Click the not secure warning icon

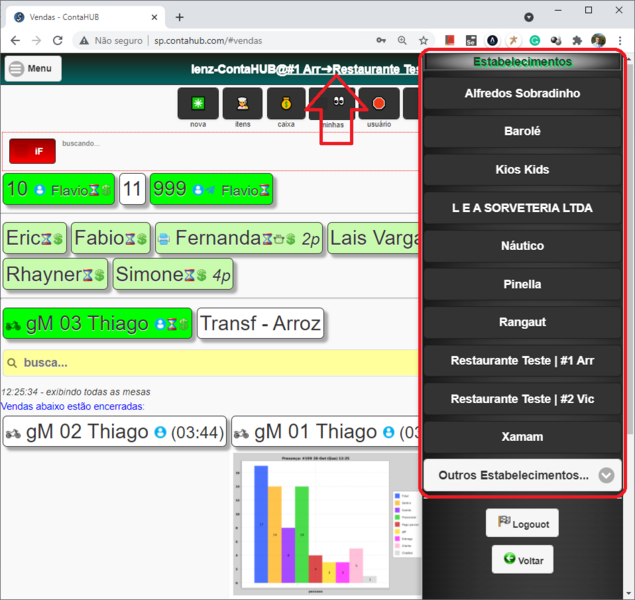click(84, 40)
